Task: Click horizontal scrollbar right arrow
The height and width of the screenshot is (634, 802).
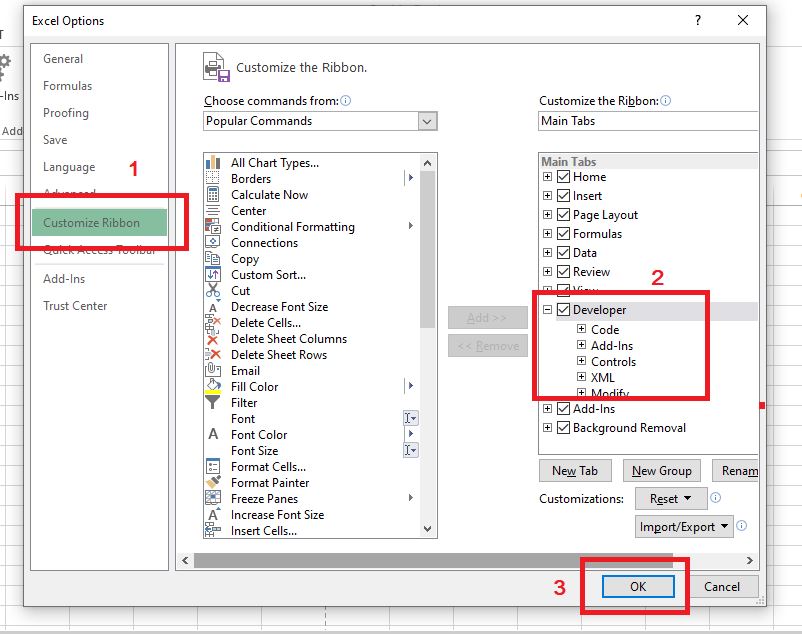Action: pyautogui.click(x=749, y=560)
